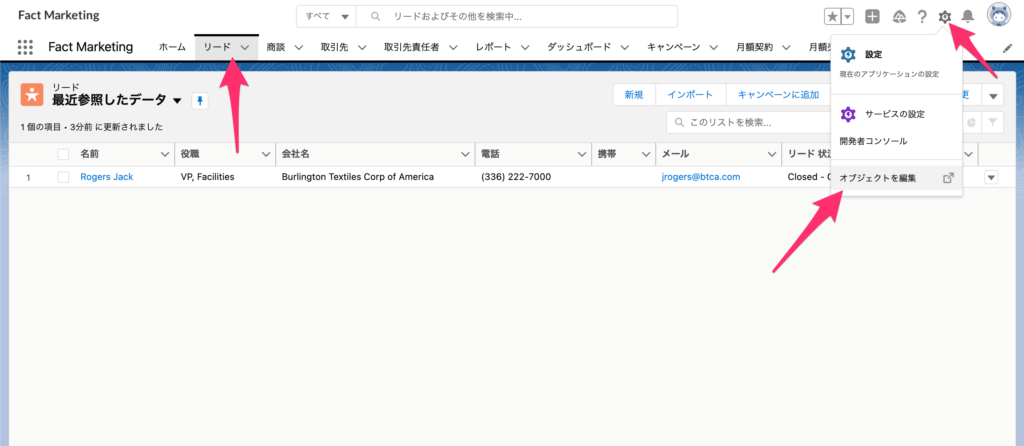Open the すべて search scope dropdown
1024x446 pixels.
point(327,16)
